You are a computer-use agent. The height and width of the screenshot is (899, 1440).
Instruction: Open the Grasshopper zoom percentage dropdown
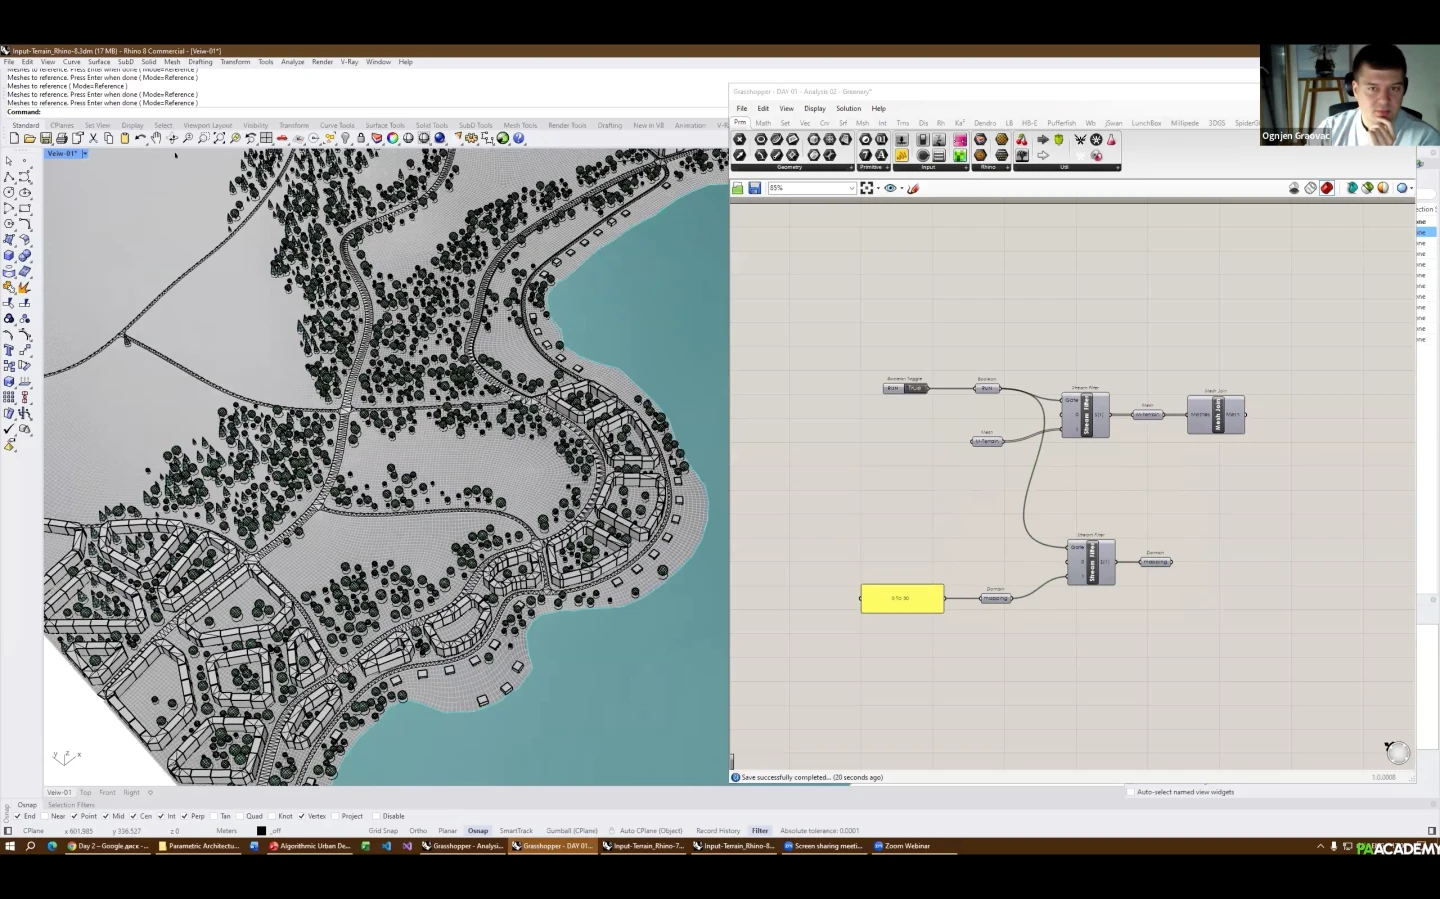click(x=852, y=188)
